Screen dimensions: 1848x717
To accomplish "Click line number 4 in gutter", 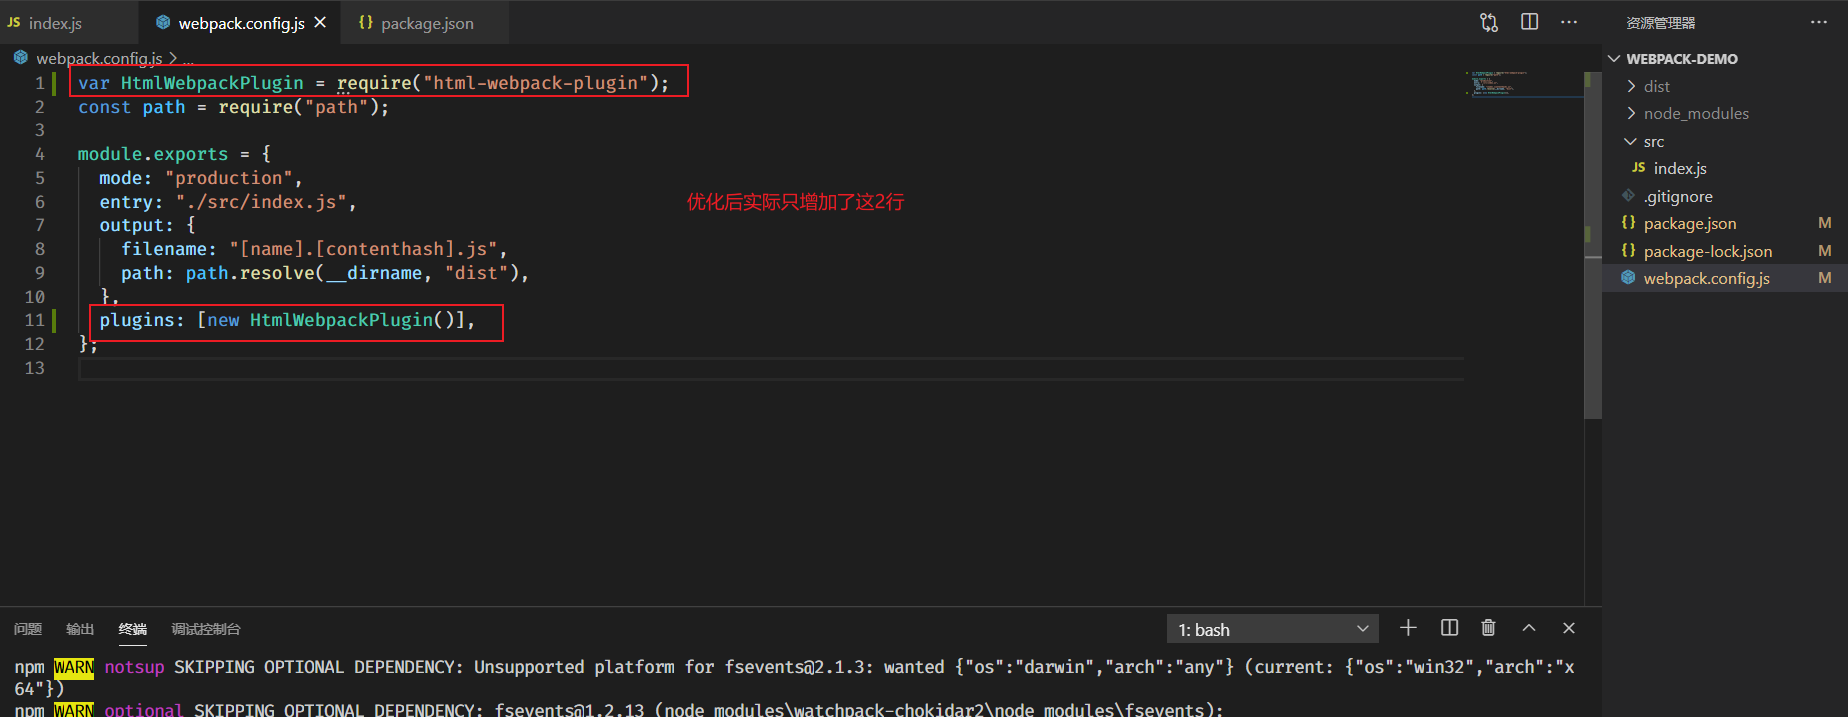I will coord(40,154).
